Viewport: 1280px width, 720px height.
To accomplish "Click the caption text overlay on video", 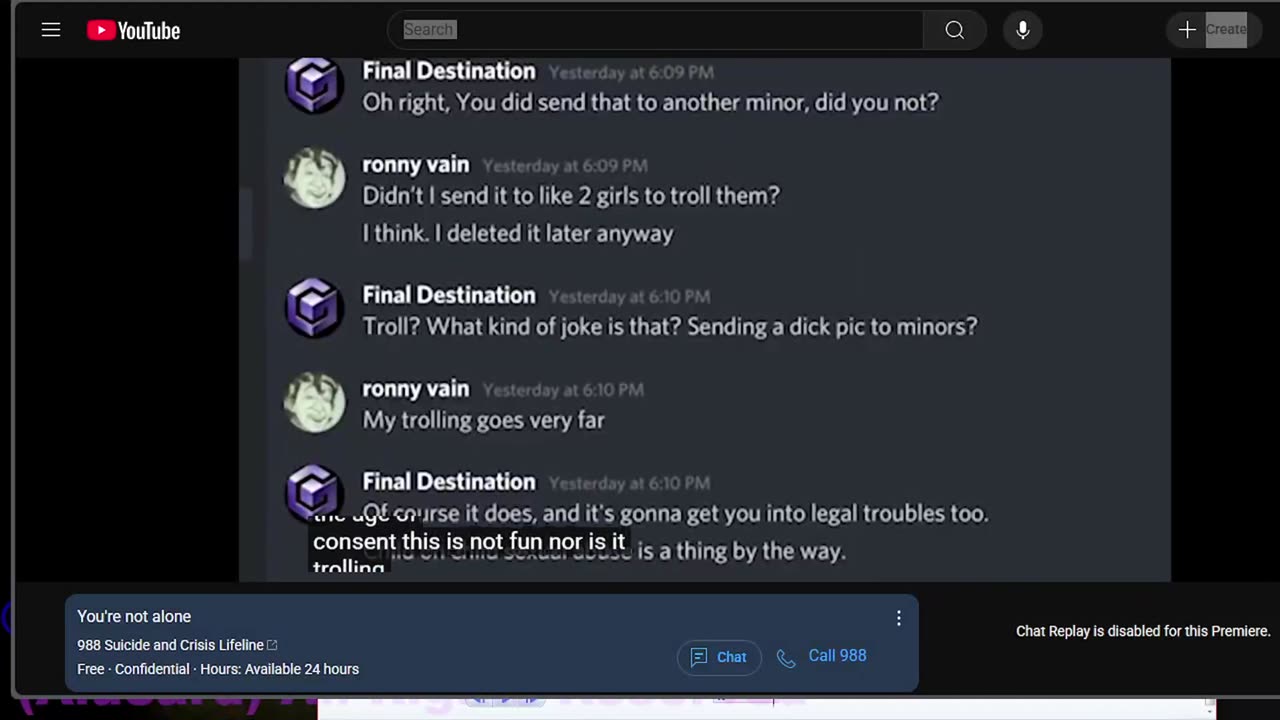I will (469, 542).
